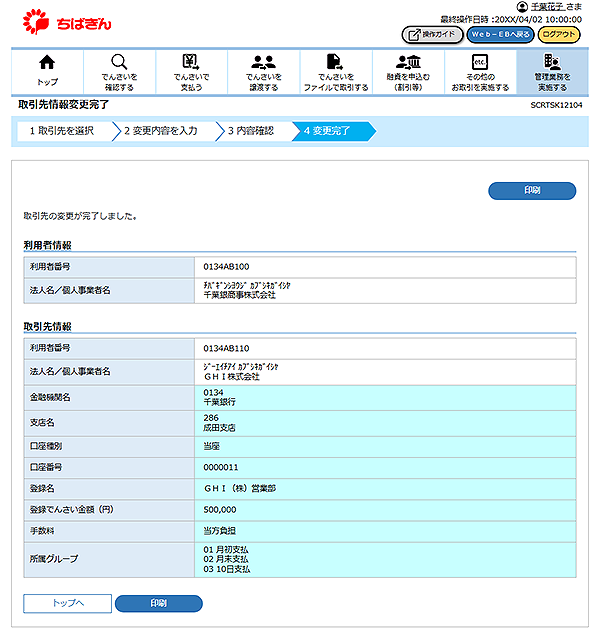Open 融資を申込む(割引等) bank menu
The width and height of the screenshot is (600, 639).
(408, 72)
